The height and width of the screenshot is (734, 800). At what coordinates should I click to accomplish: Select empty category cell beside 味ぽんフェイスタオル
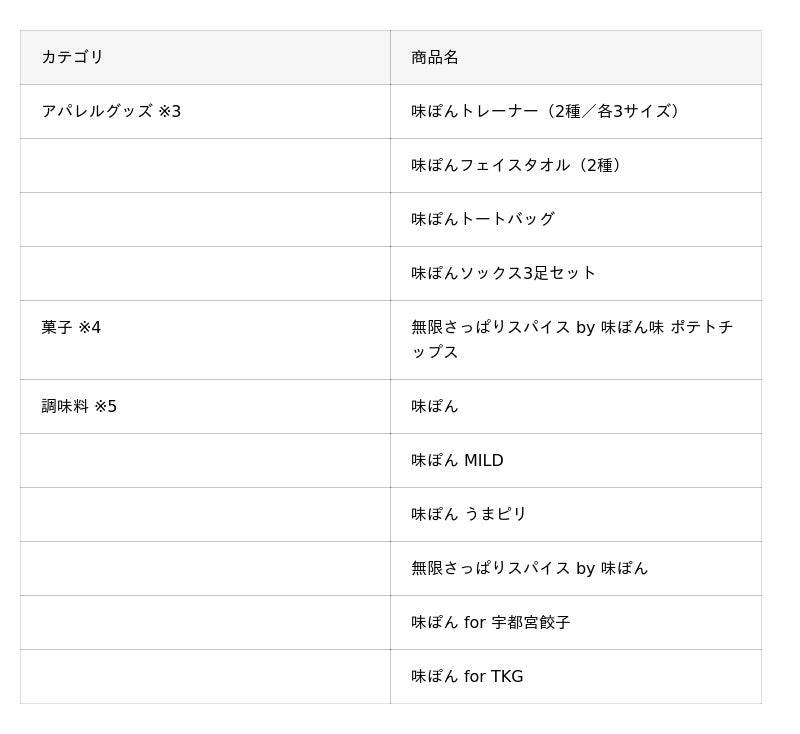(x=205, y=165)
